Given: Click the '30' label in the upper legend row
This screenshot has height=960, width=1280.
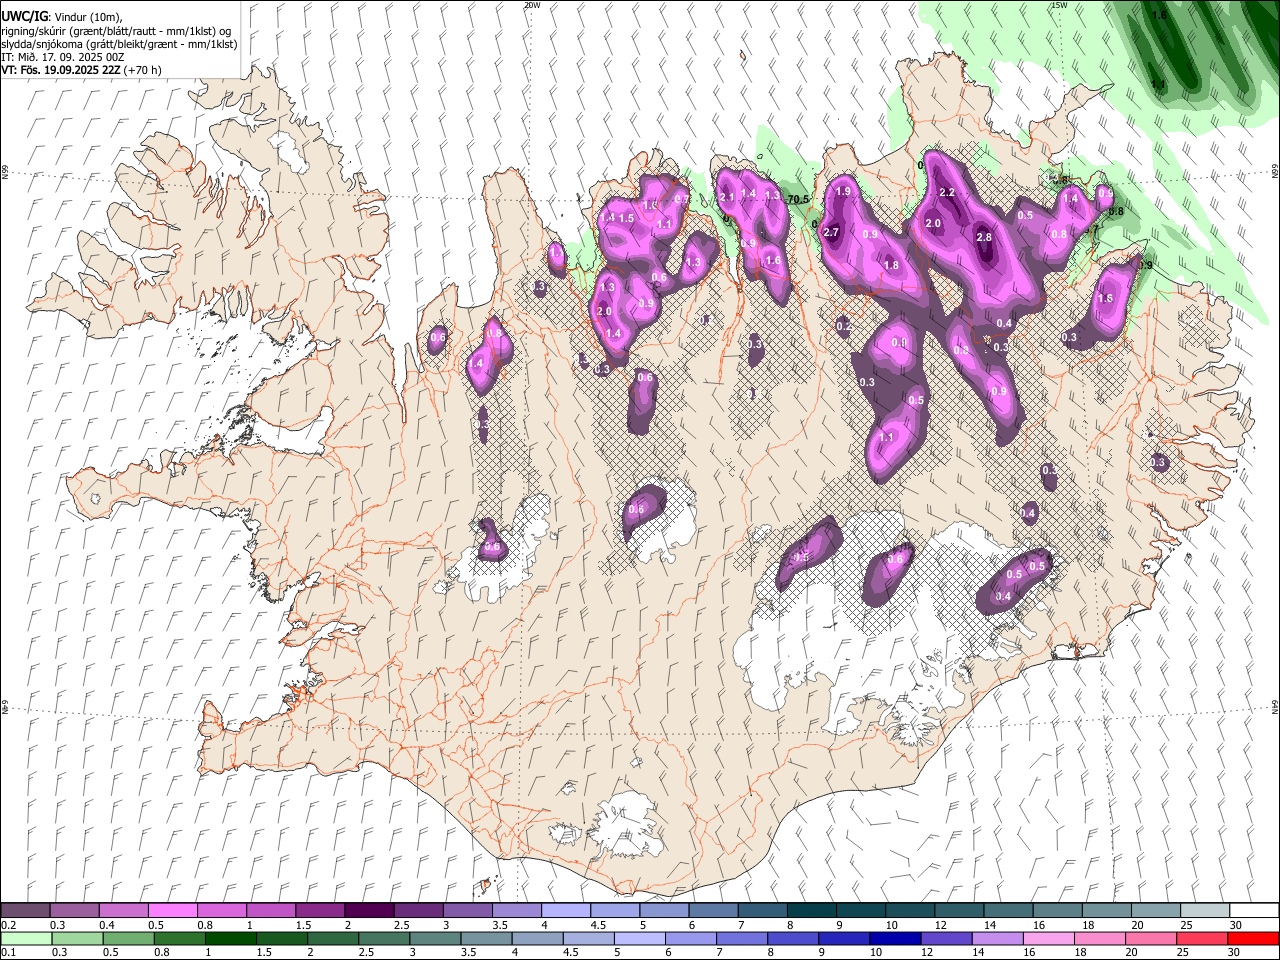Looking at the screenshot, I should 1236,925.
